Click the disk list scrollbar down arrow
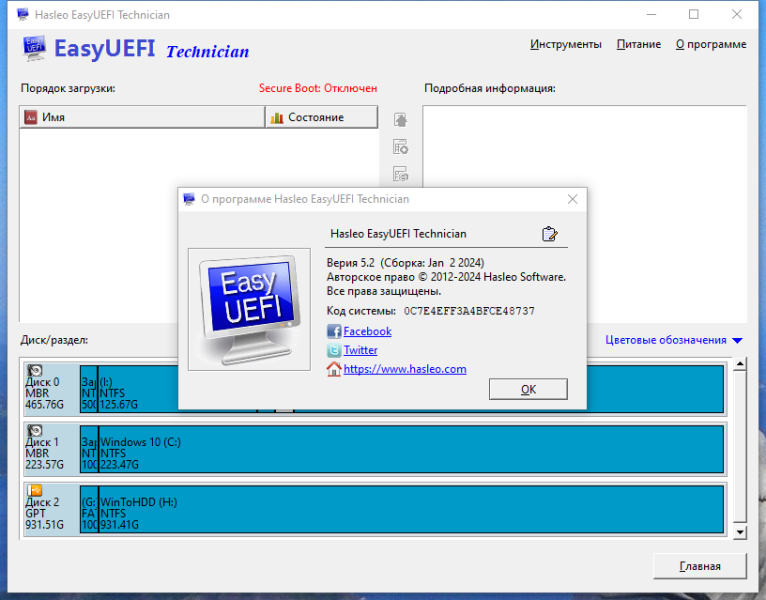Viewport: 766px width, 600px height. [740, 533]
